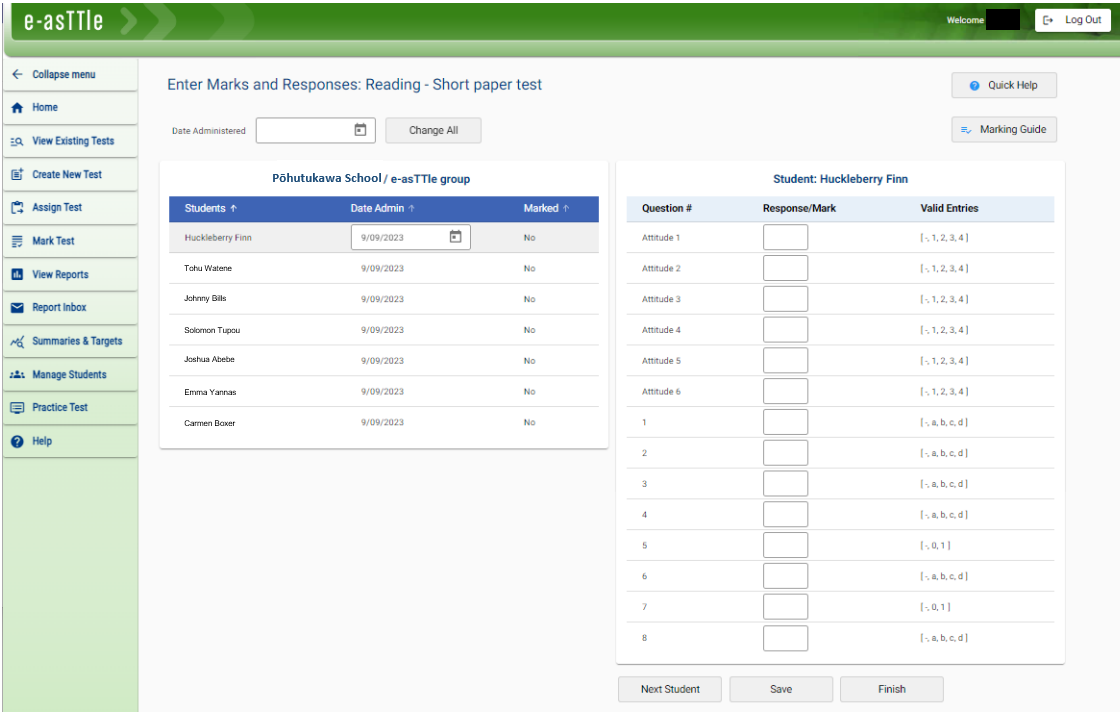Open calendar in Huckleberry Finn's date field
Image resolution: width=1120 pixels, height=712 pixels.
[455, 237]
